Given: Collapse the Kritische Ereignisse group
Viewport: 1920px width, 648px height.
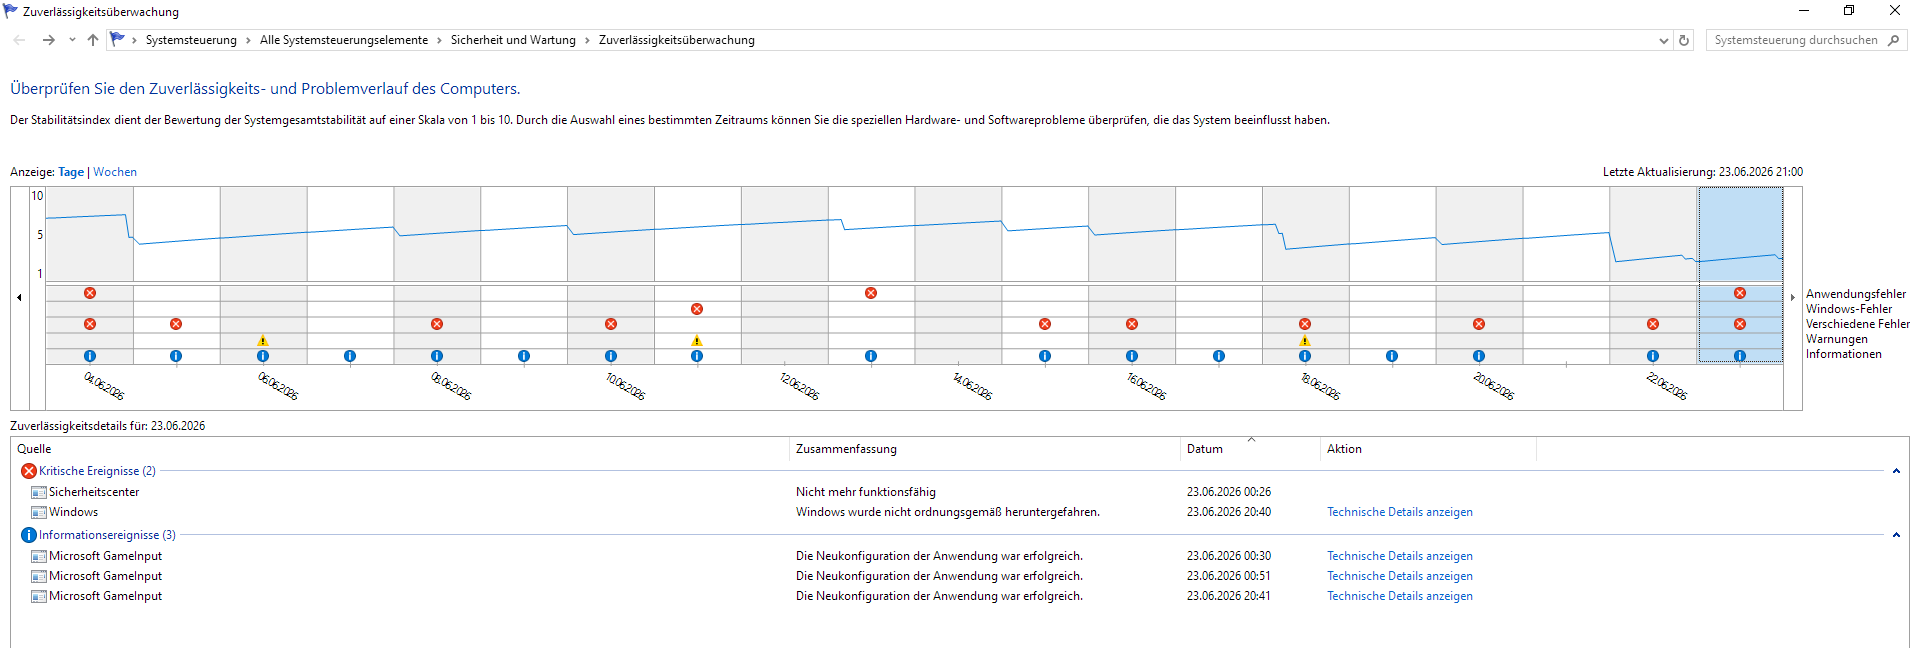Looking at the screenshot, I should coord(1896,471).
